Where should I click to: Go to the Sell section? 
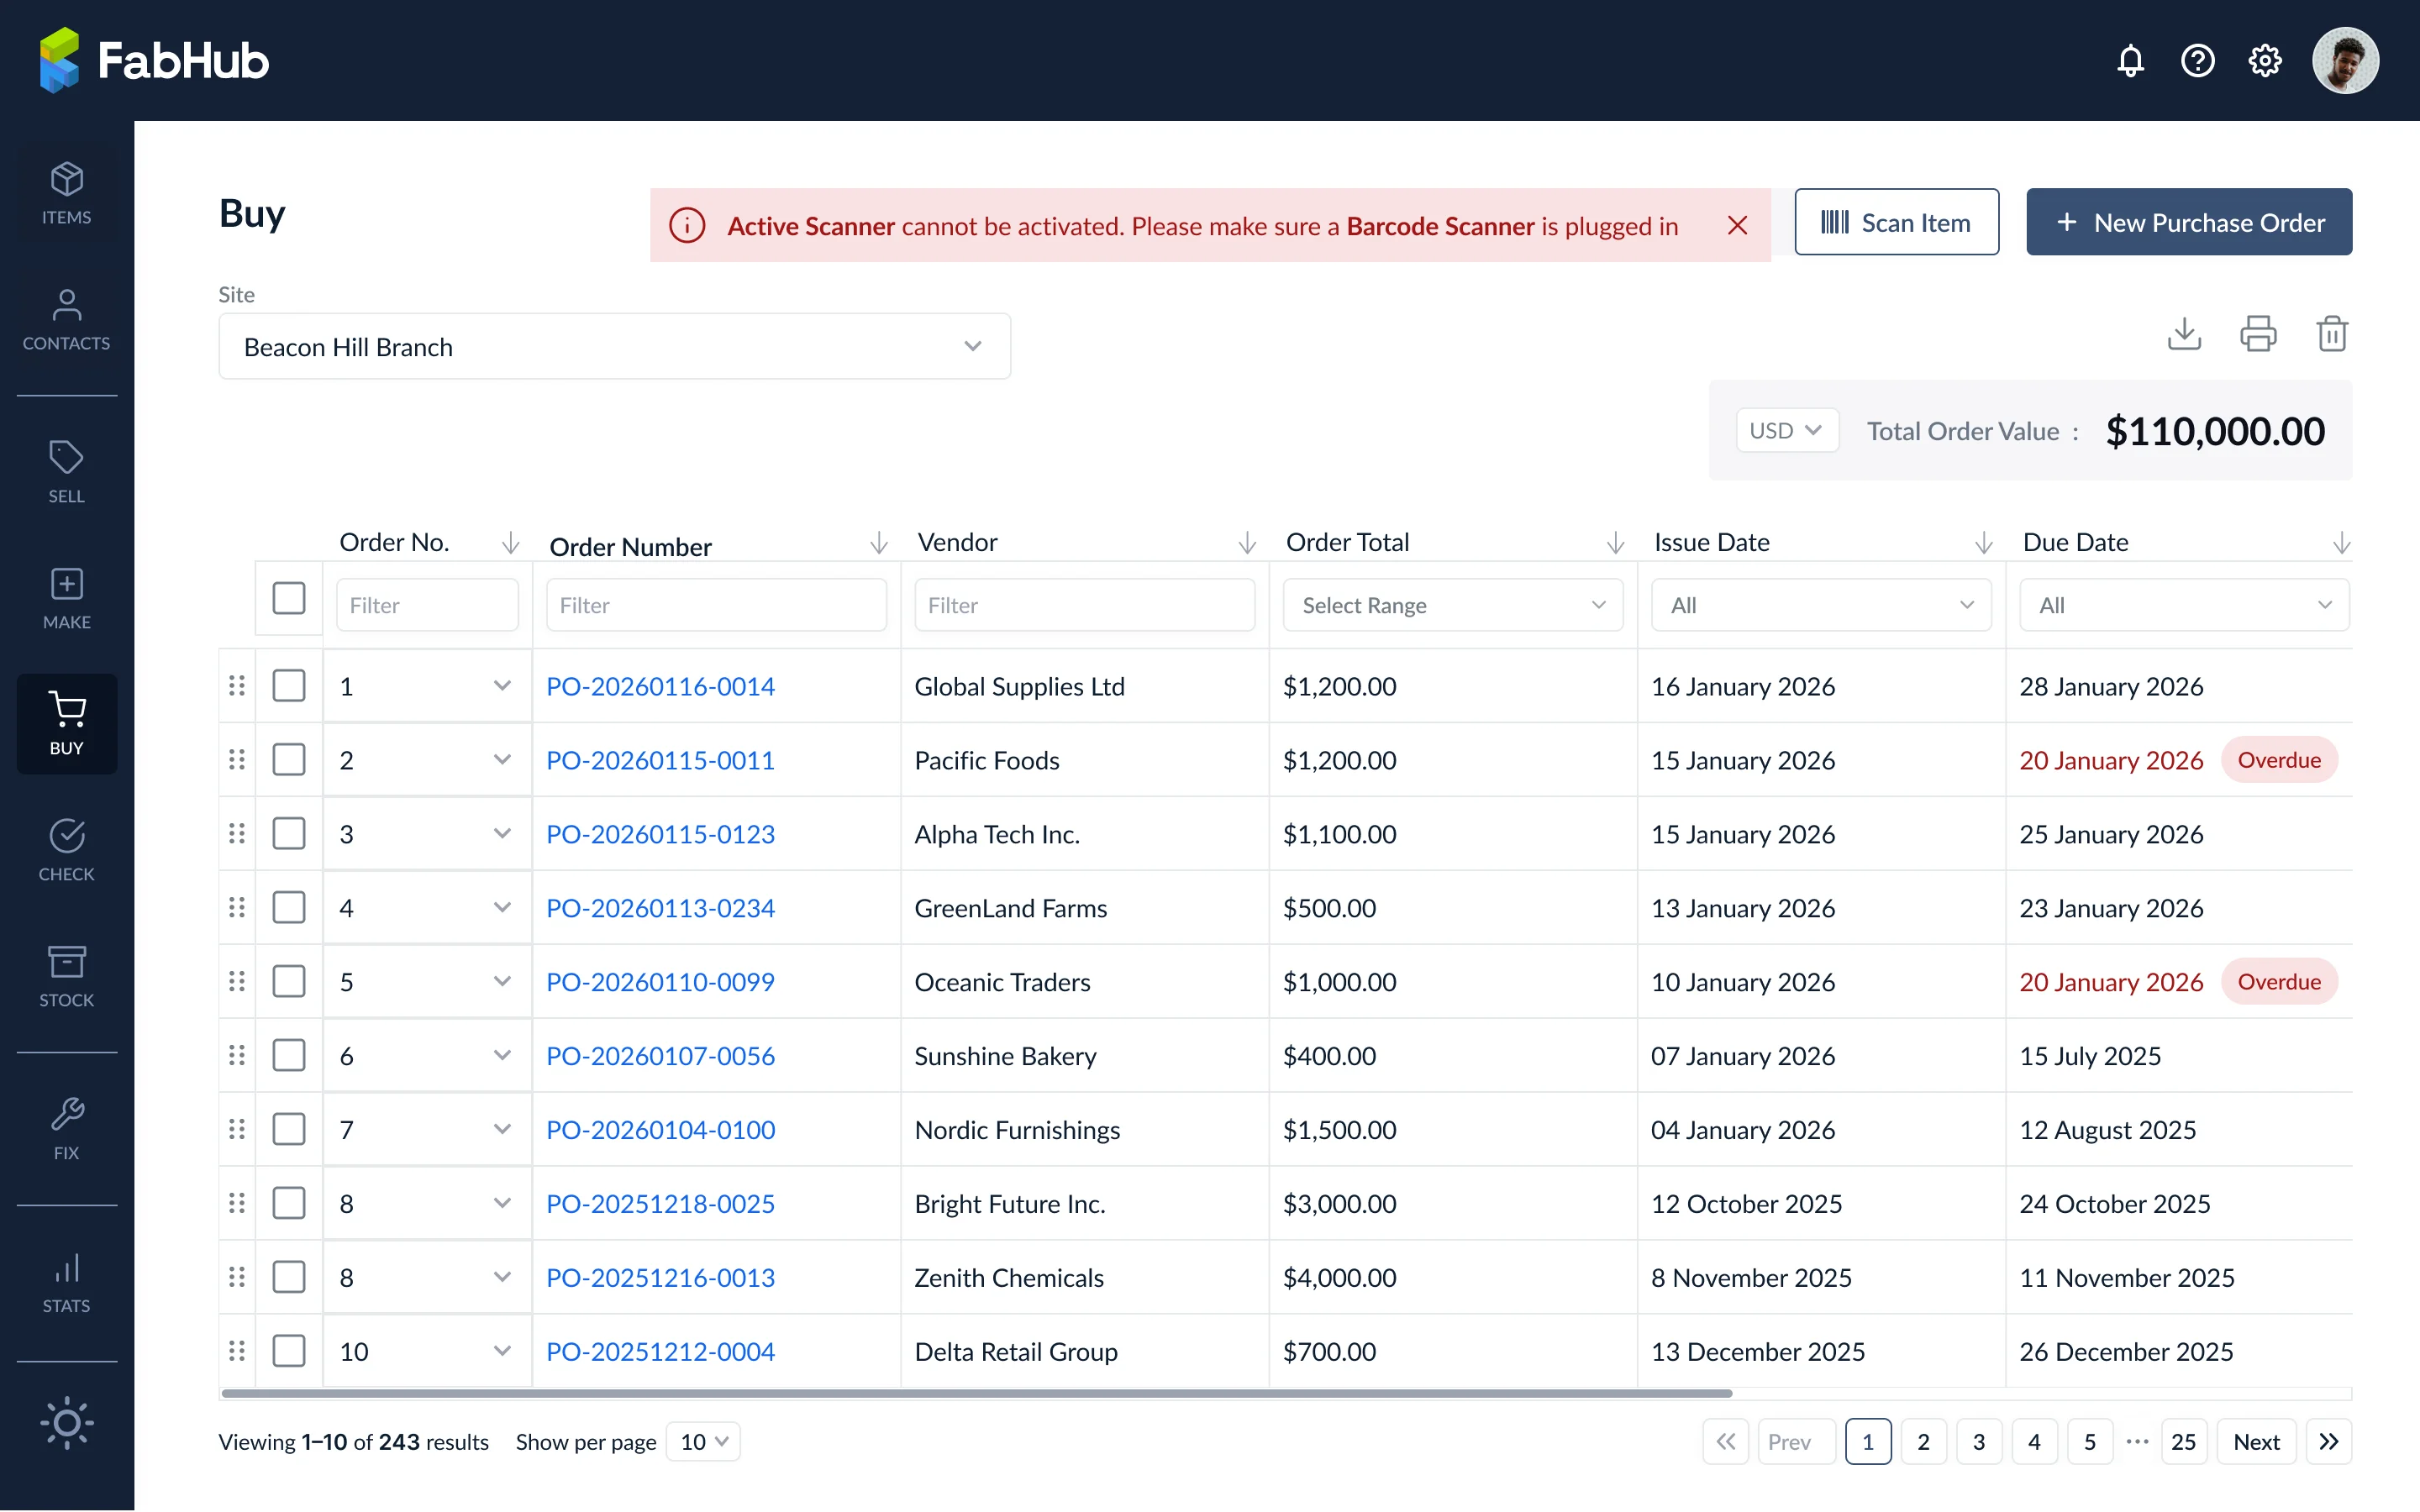pyautogui.click(x=67, y=472)
